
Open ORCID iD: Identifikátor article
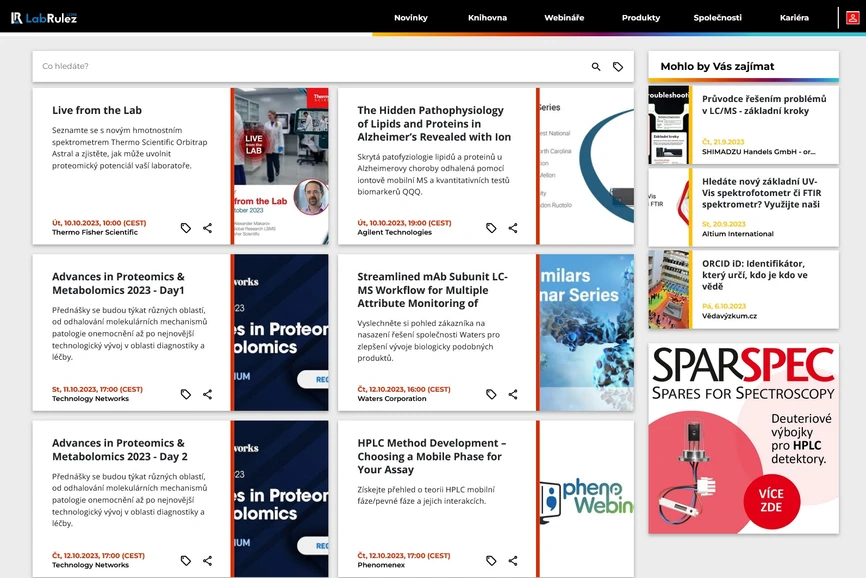click(x=754, y=275)
